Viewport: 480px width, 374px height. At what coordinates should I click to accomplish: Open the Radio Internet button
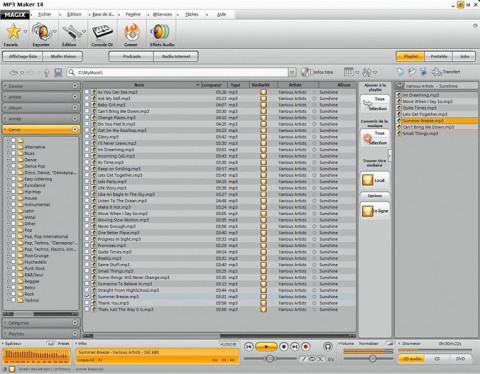(x=176, y=56)
